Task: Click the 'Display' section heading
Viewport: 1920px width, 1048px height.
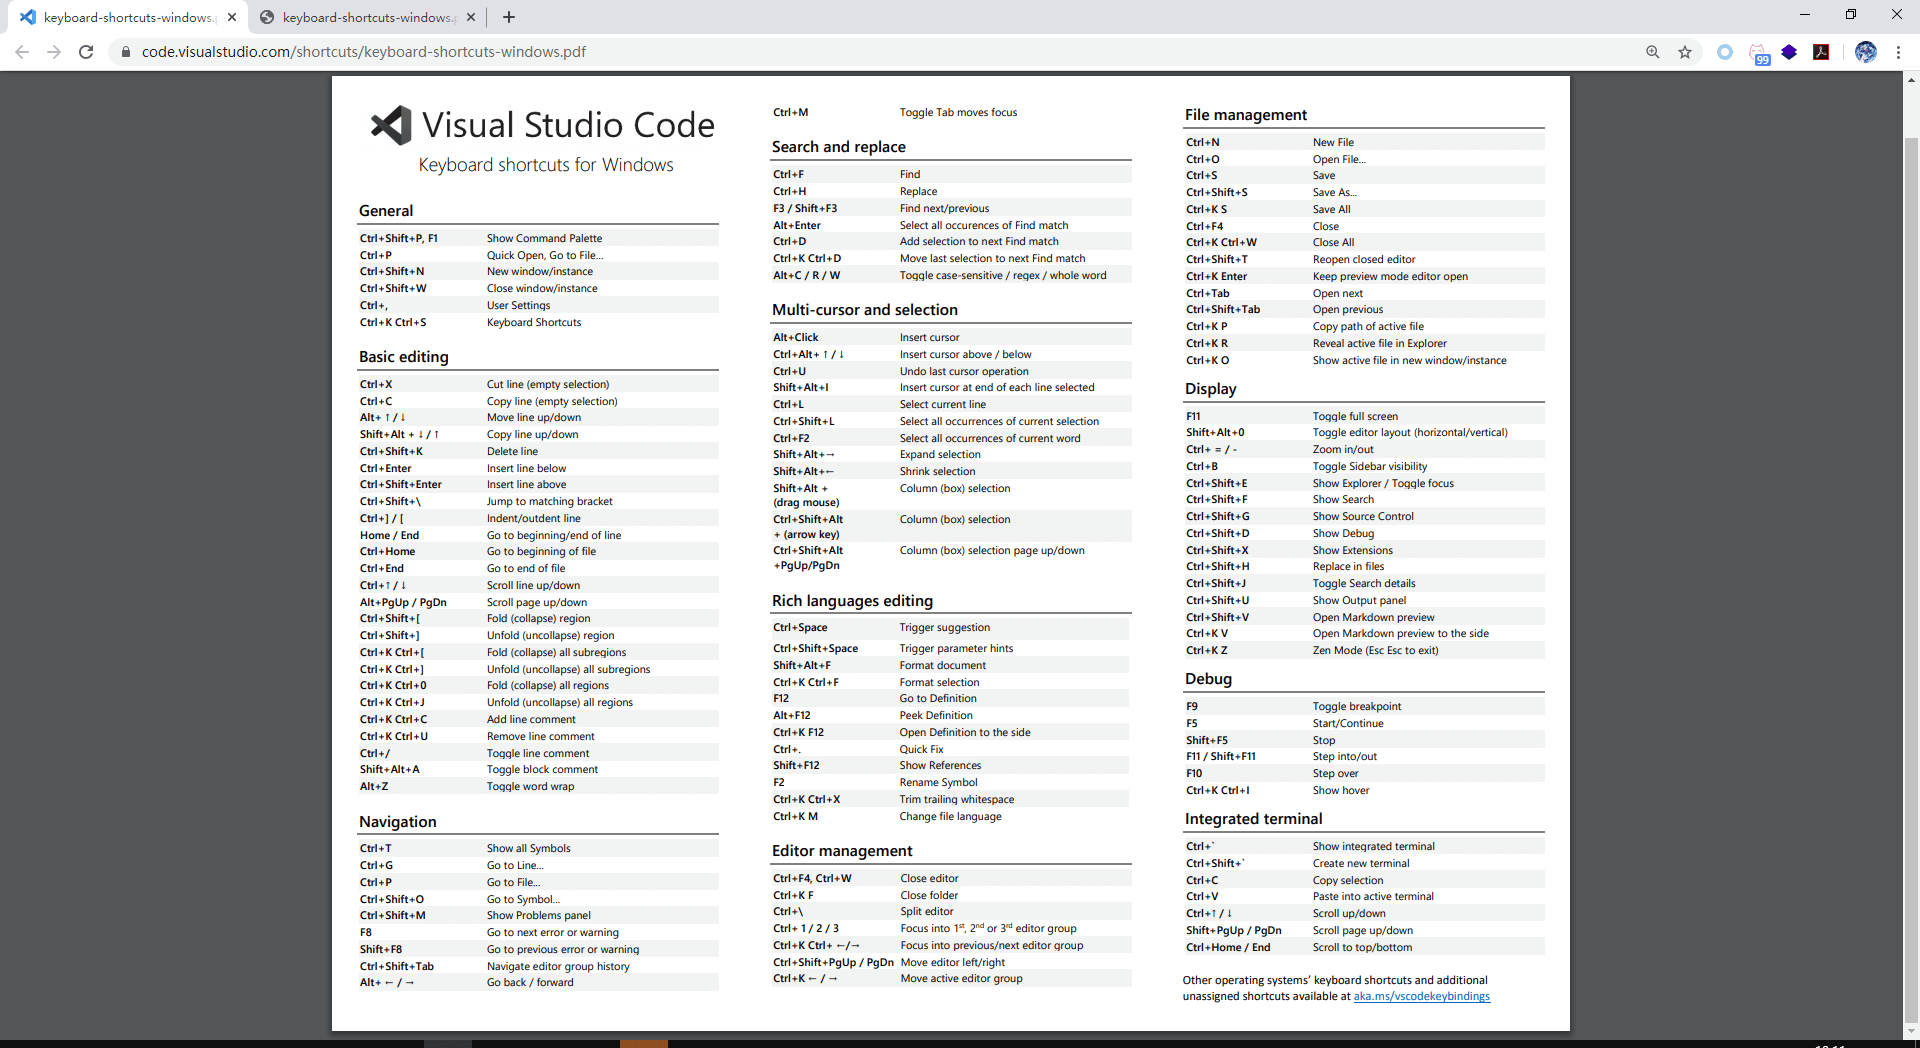Action: pyautogui.click(x=1211, y=389)
